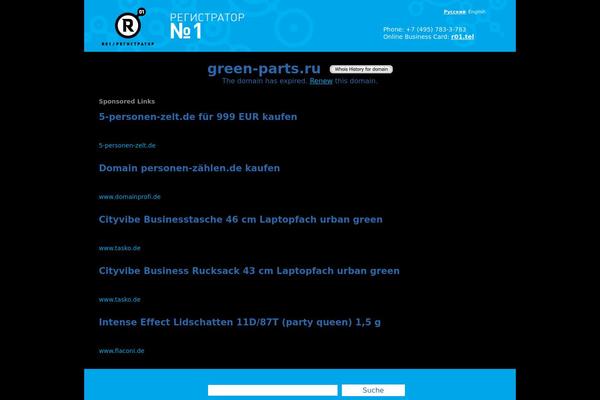Click www.tasko.de under Business Rucksack ad
600x400 pixels.
tap(119, 299)
